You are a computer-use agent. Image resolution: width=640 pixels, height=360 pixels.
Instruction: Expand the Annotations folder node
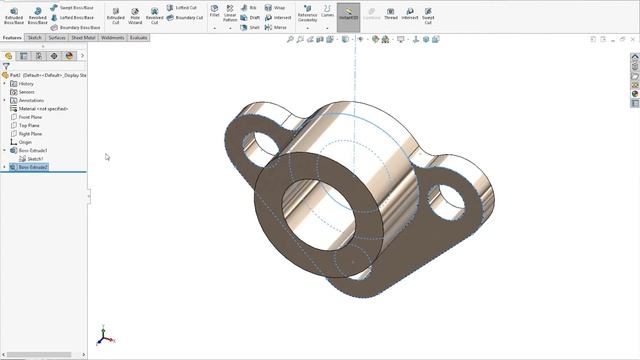[4, 100]
